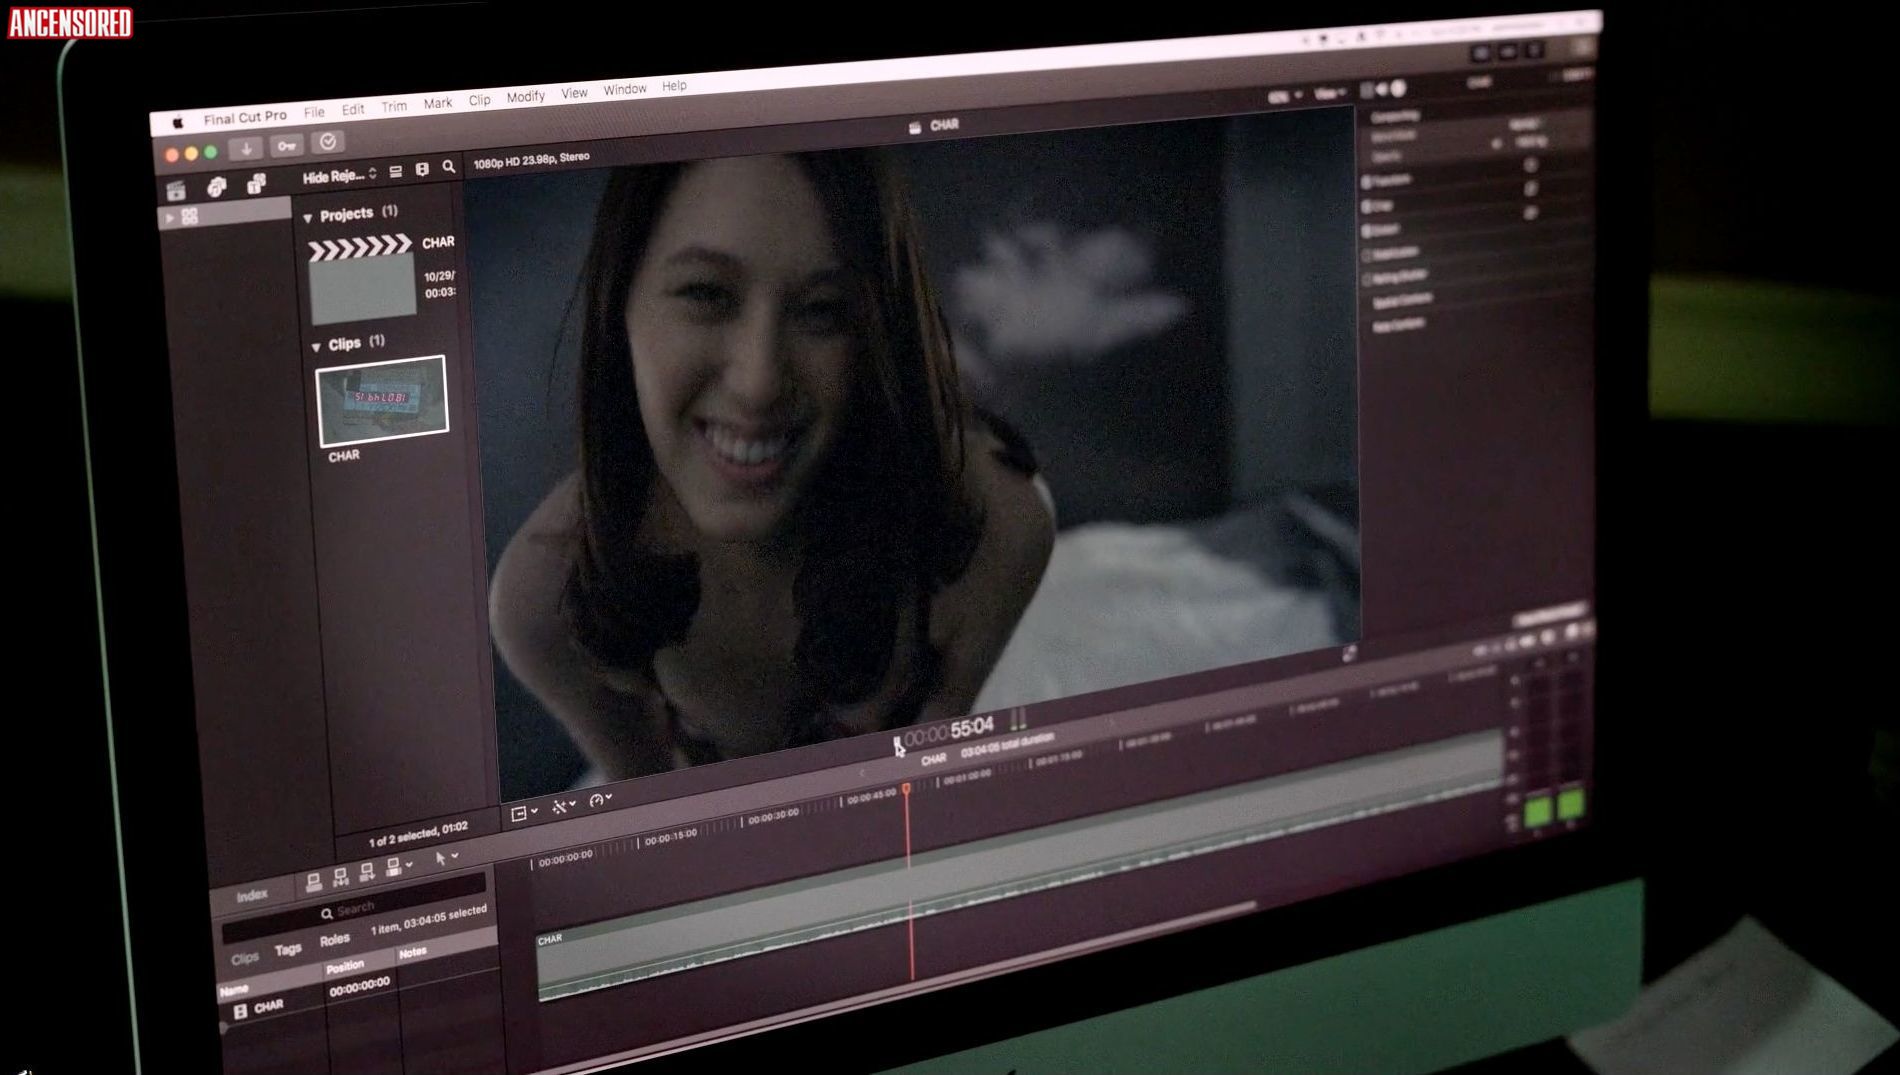Switch to the Roles tab in index
The height and width of the screenshot is (1075, 1900).
[x=334, y=940]
